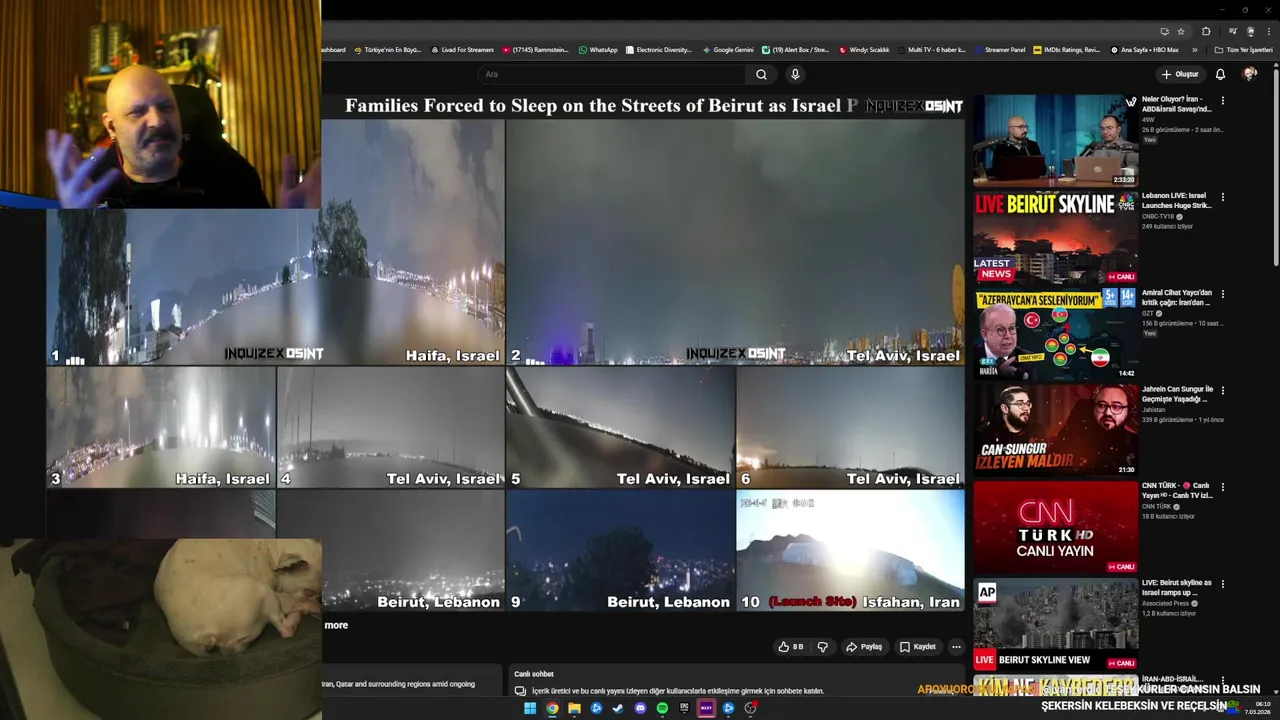Open the NEXT app from the taskbar
The image size is (1280, 720).
coord(706,708)
